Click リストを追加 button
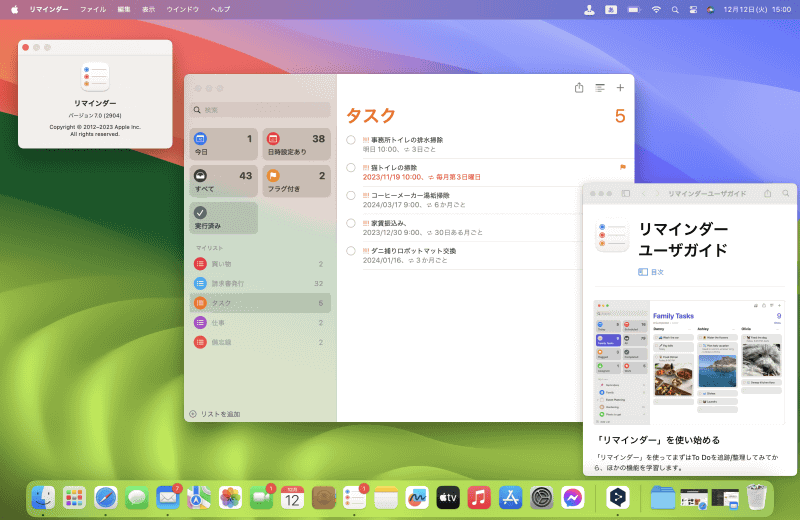Viewport: 800px width, 520px height. coord(215,414)
